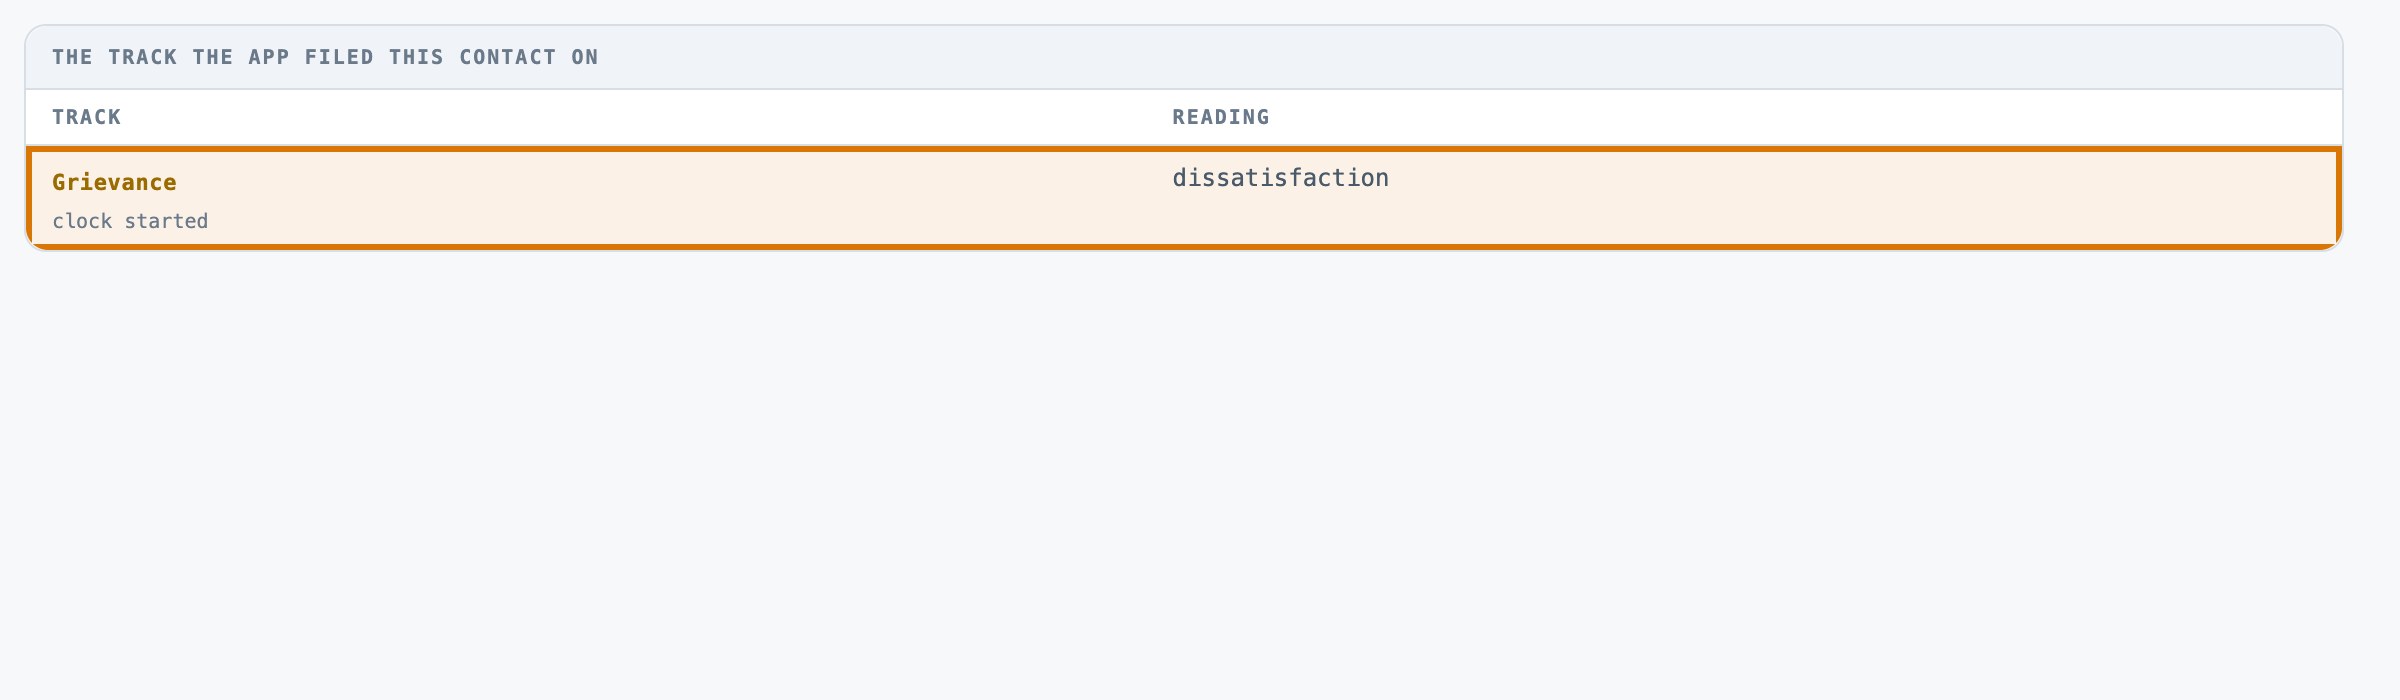Click blank header bar right of panel title
The height and width of the screenshot is (700, 2400).
(1470, 57)
